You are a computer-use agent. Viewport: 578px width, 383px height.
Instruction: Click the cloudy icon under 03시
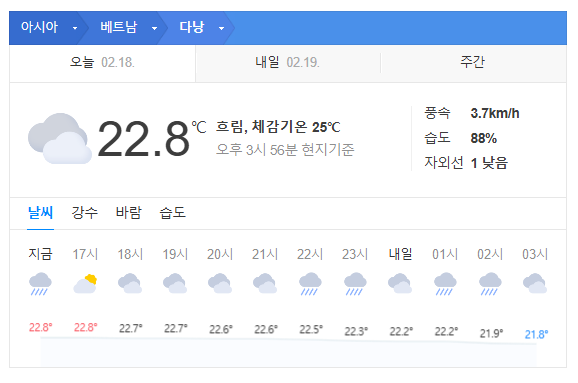pyautogui.click(x=535, y=283)
